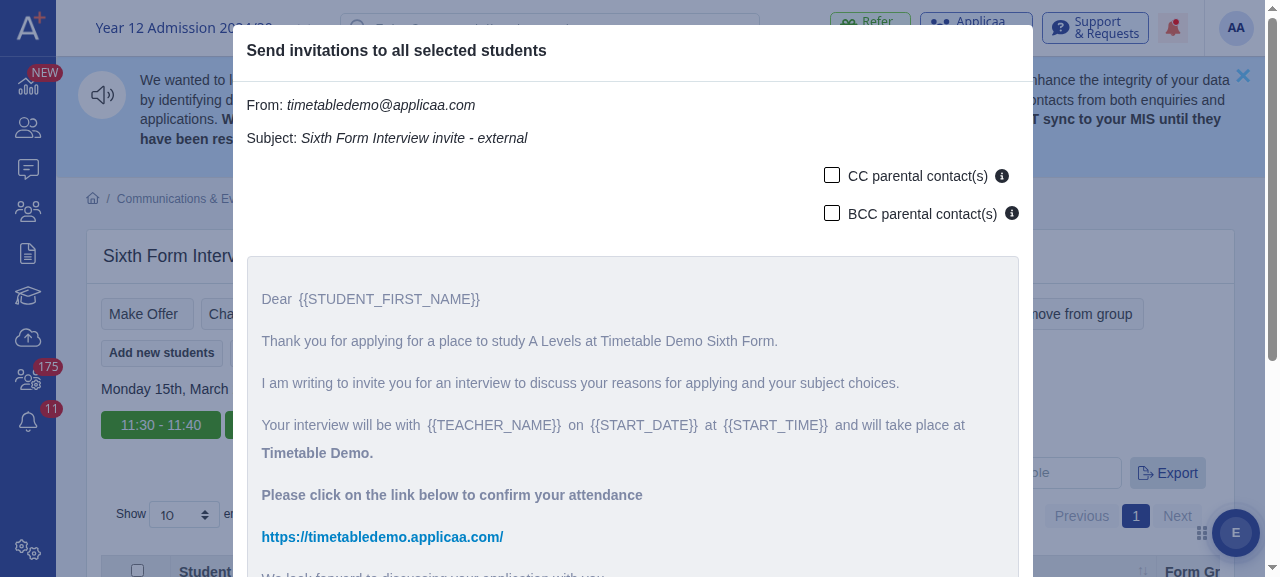Open the messages chat sidebar icon
The image size is (1280, 577).
point(28,169)
